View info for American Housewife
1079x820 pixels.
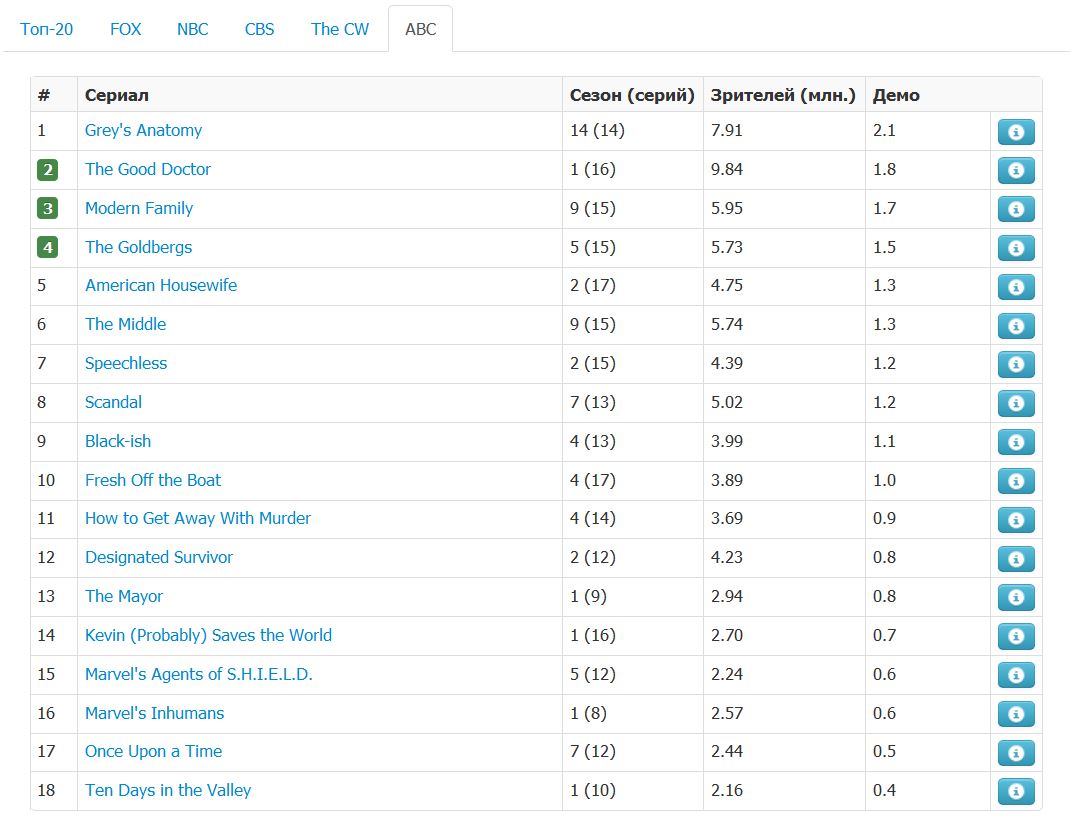click(1016, 287)
